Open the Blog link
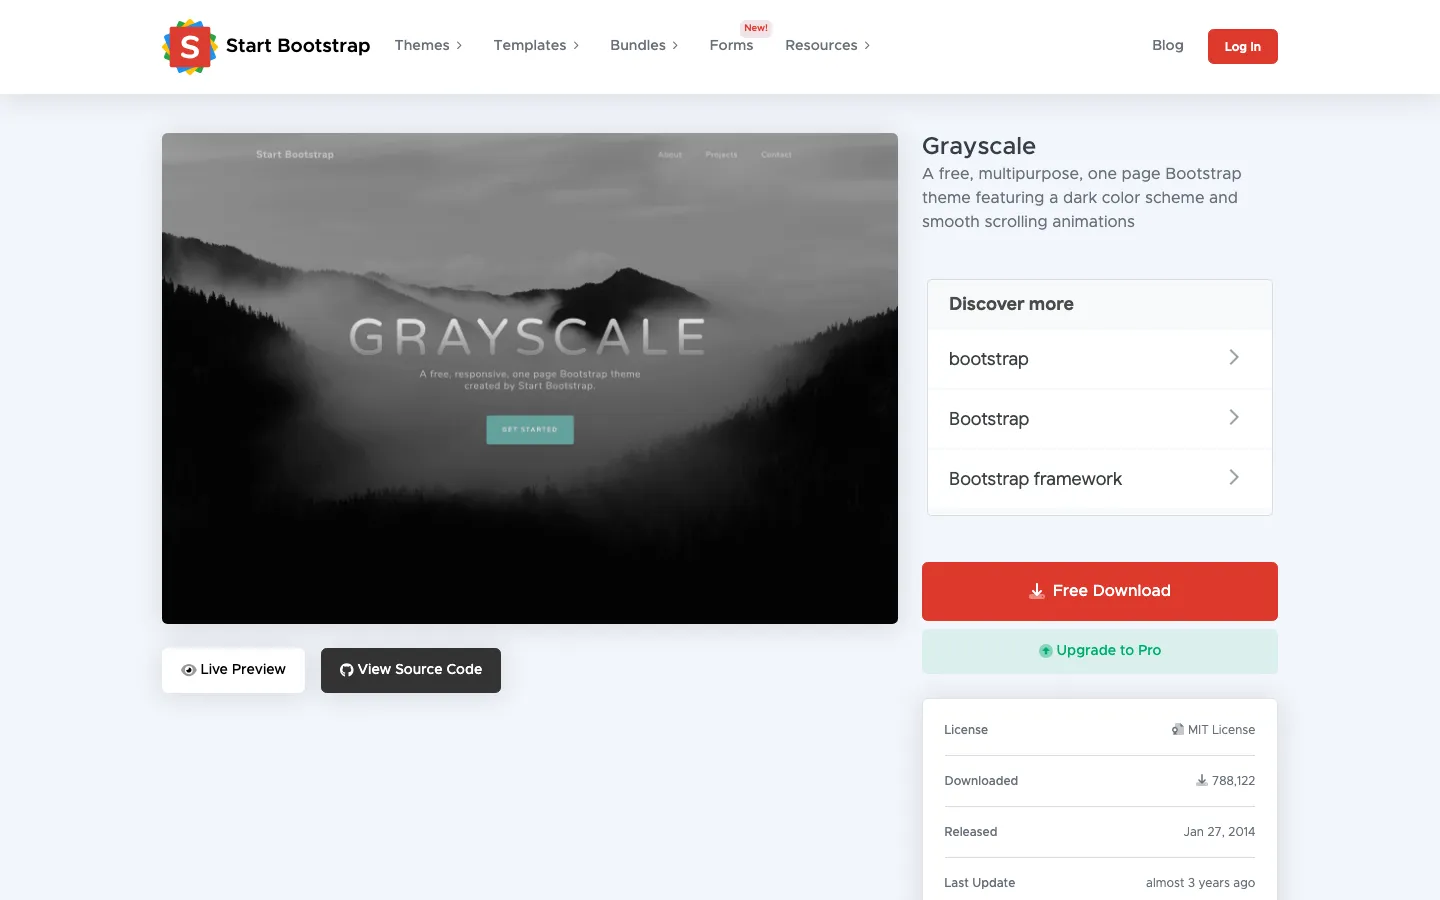 tap(1167, 46)
